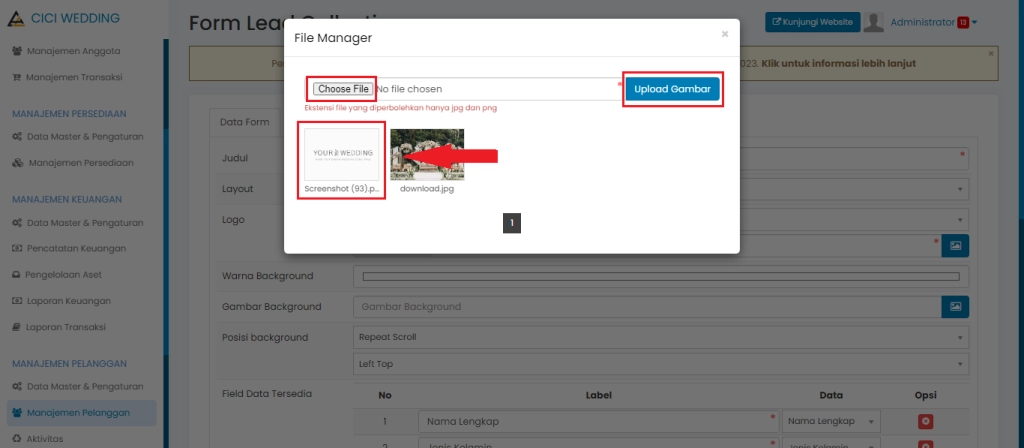Go to page 1 in pagination
Viewport: 1024px width, 448px height.
tap(511, 224)
